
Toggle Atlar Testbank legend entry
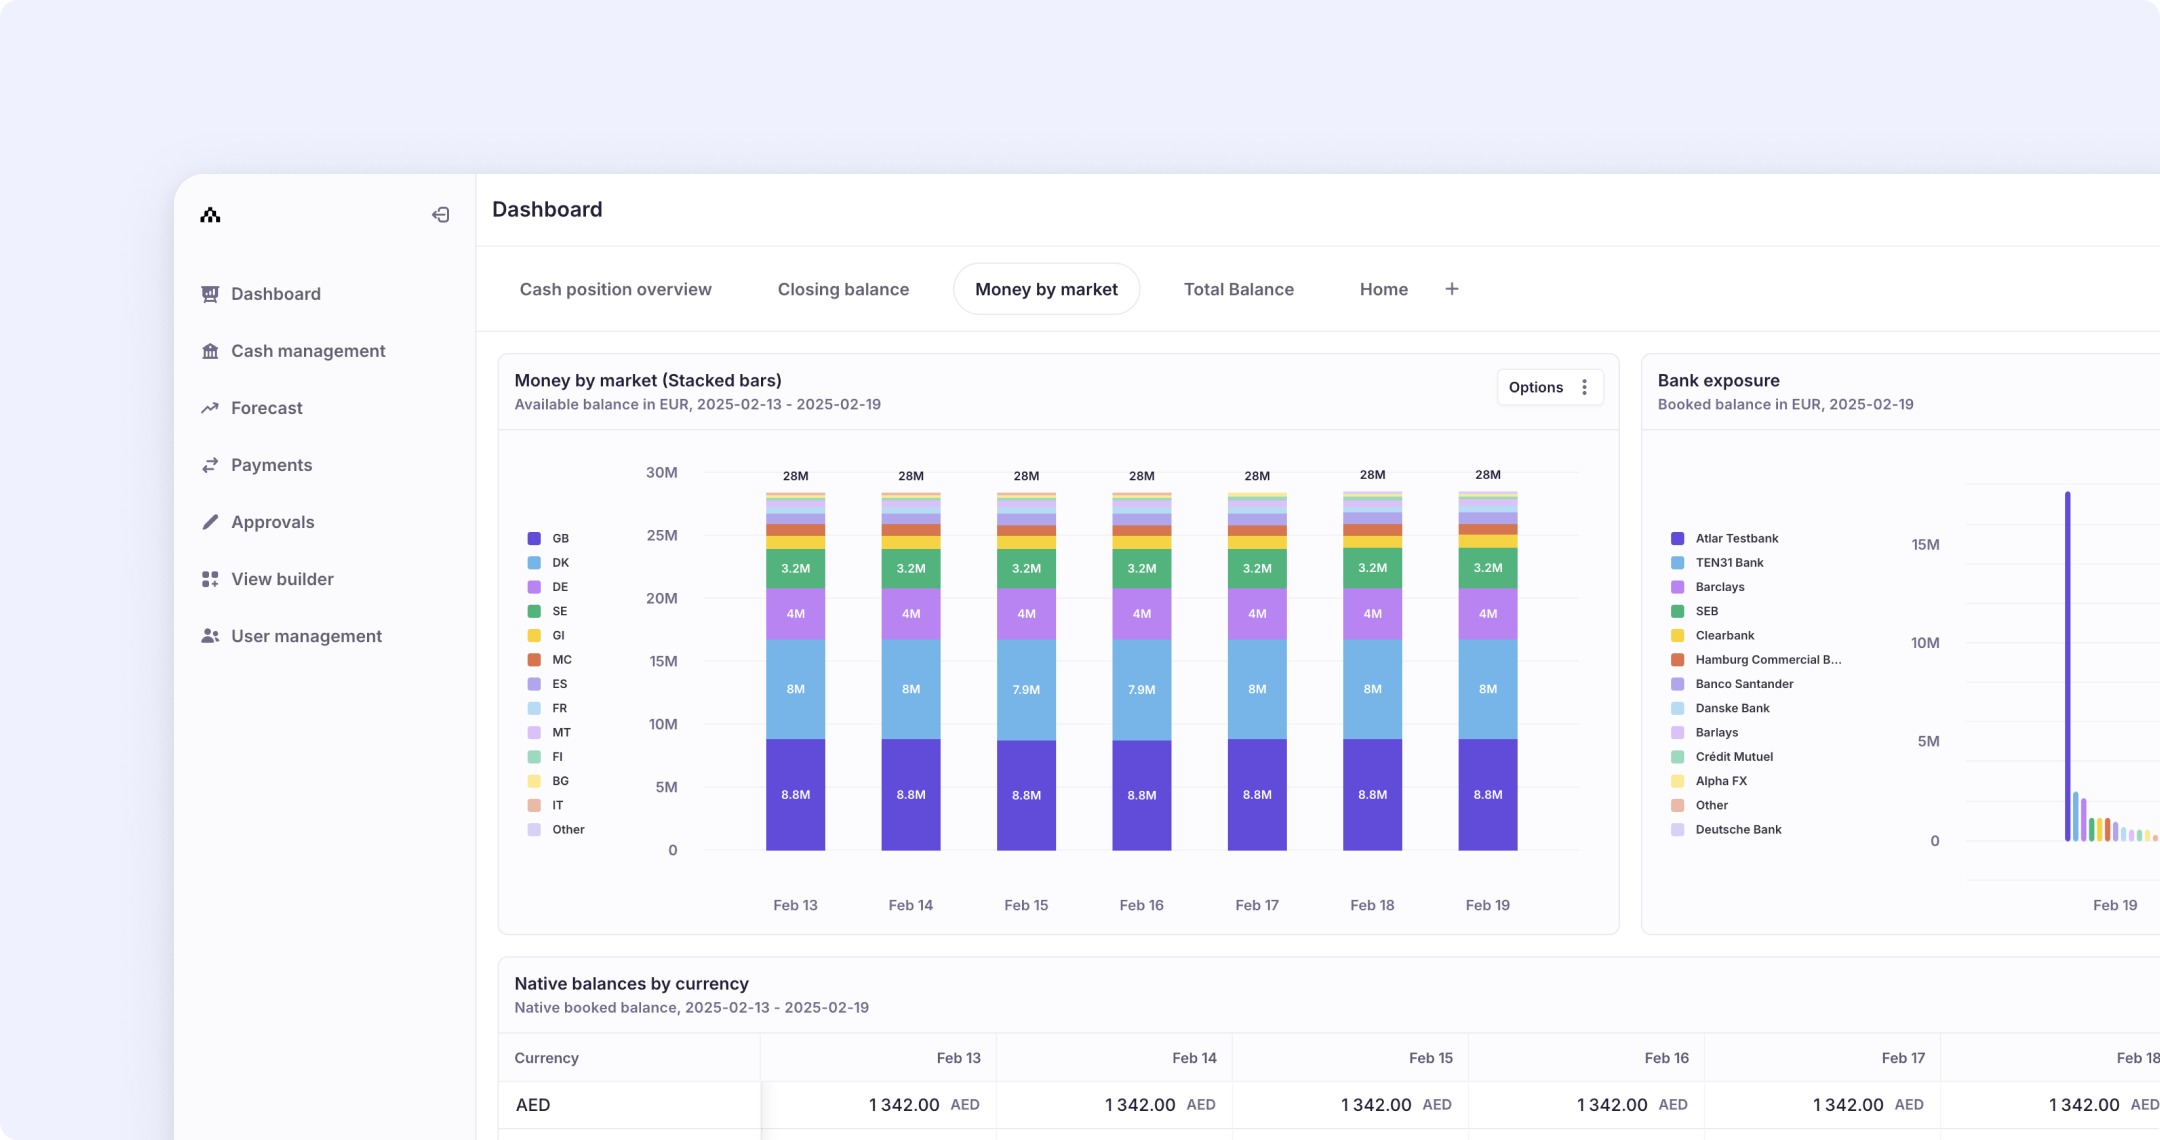coord(1736,538)
